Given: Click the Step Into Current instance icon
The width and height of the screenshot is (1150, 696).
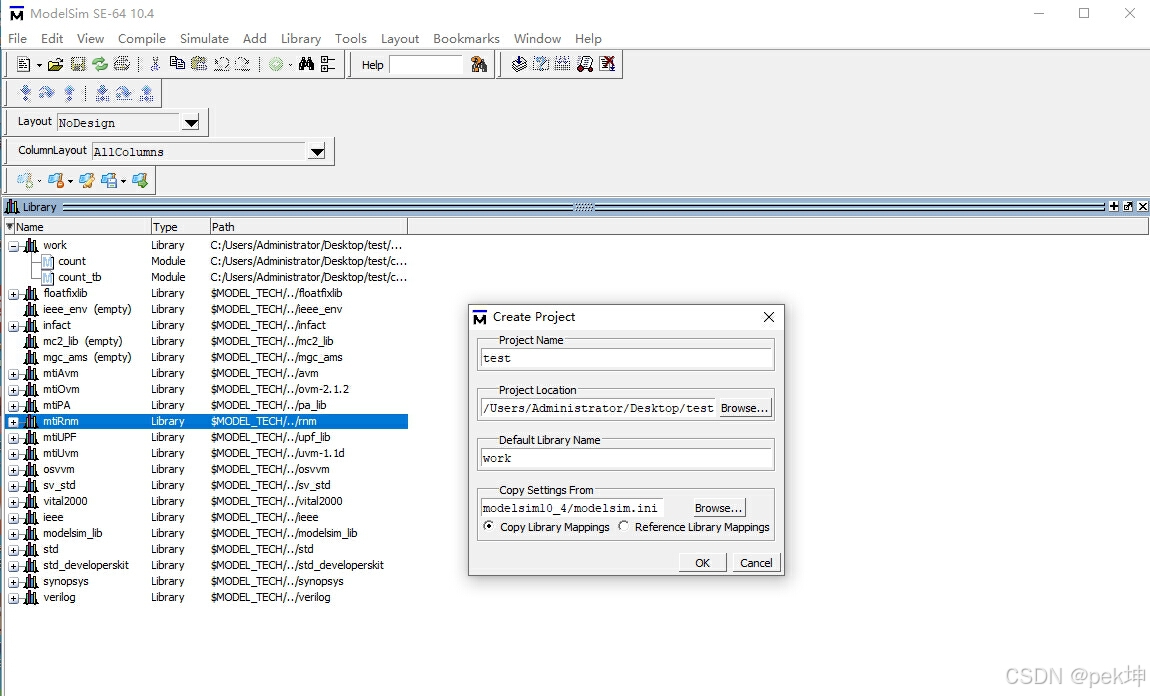Looking at the screenshot, I should coord(103,93).
